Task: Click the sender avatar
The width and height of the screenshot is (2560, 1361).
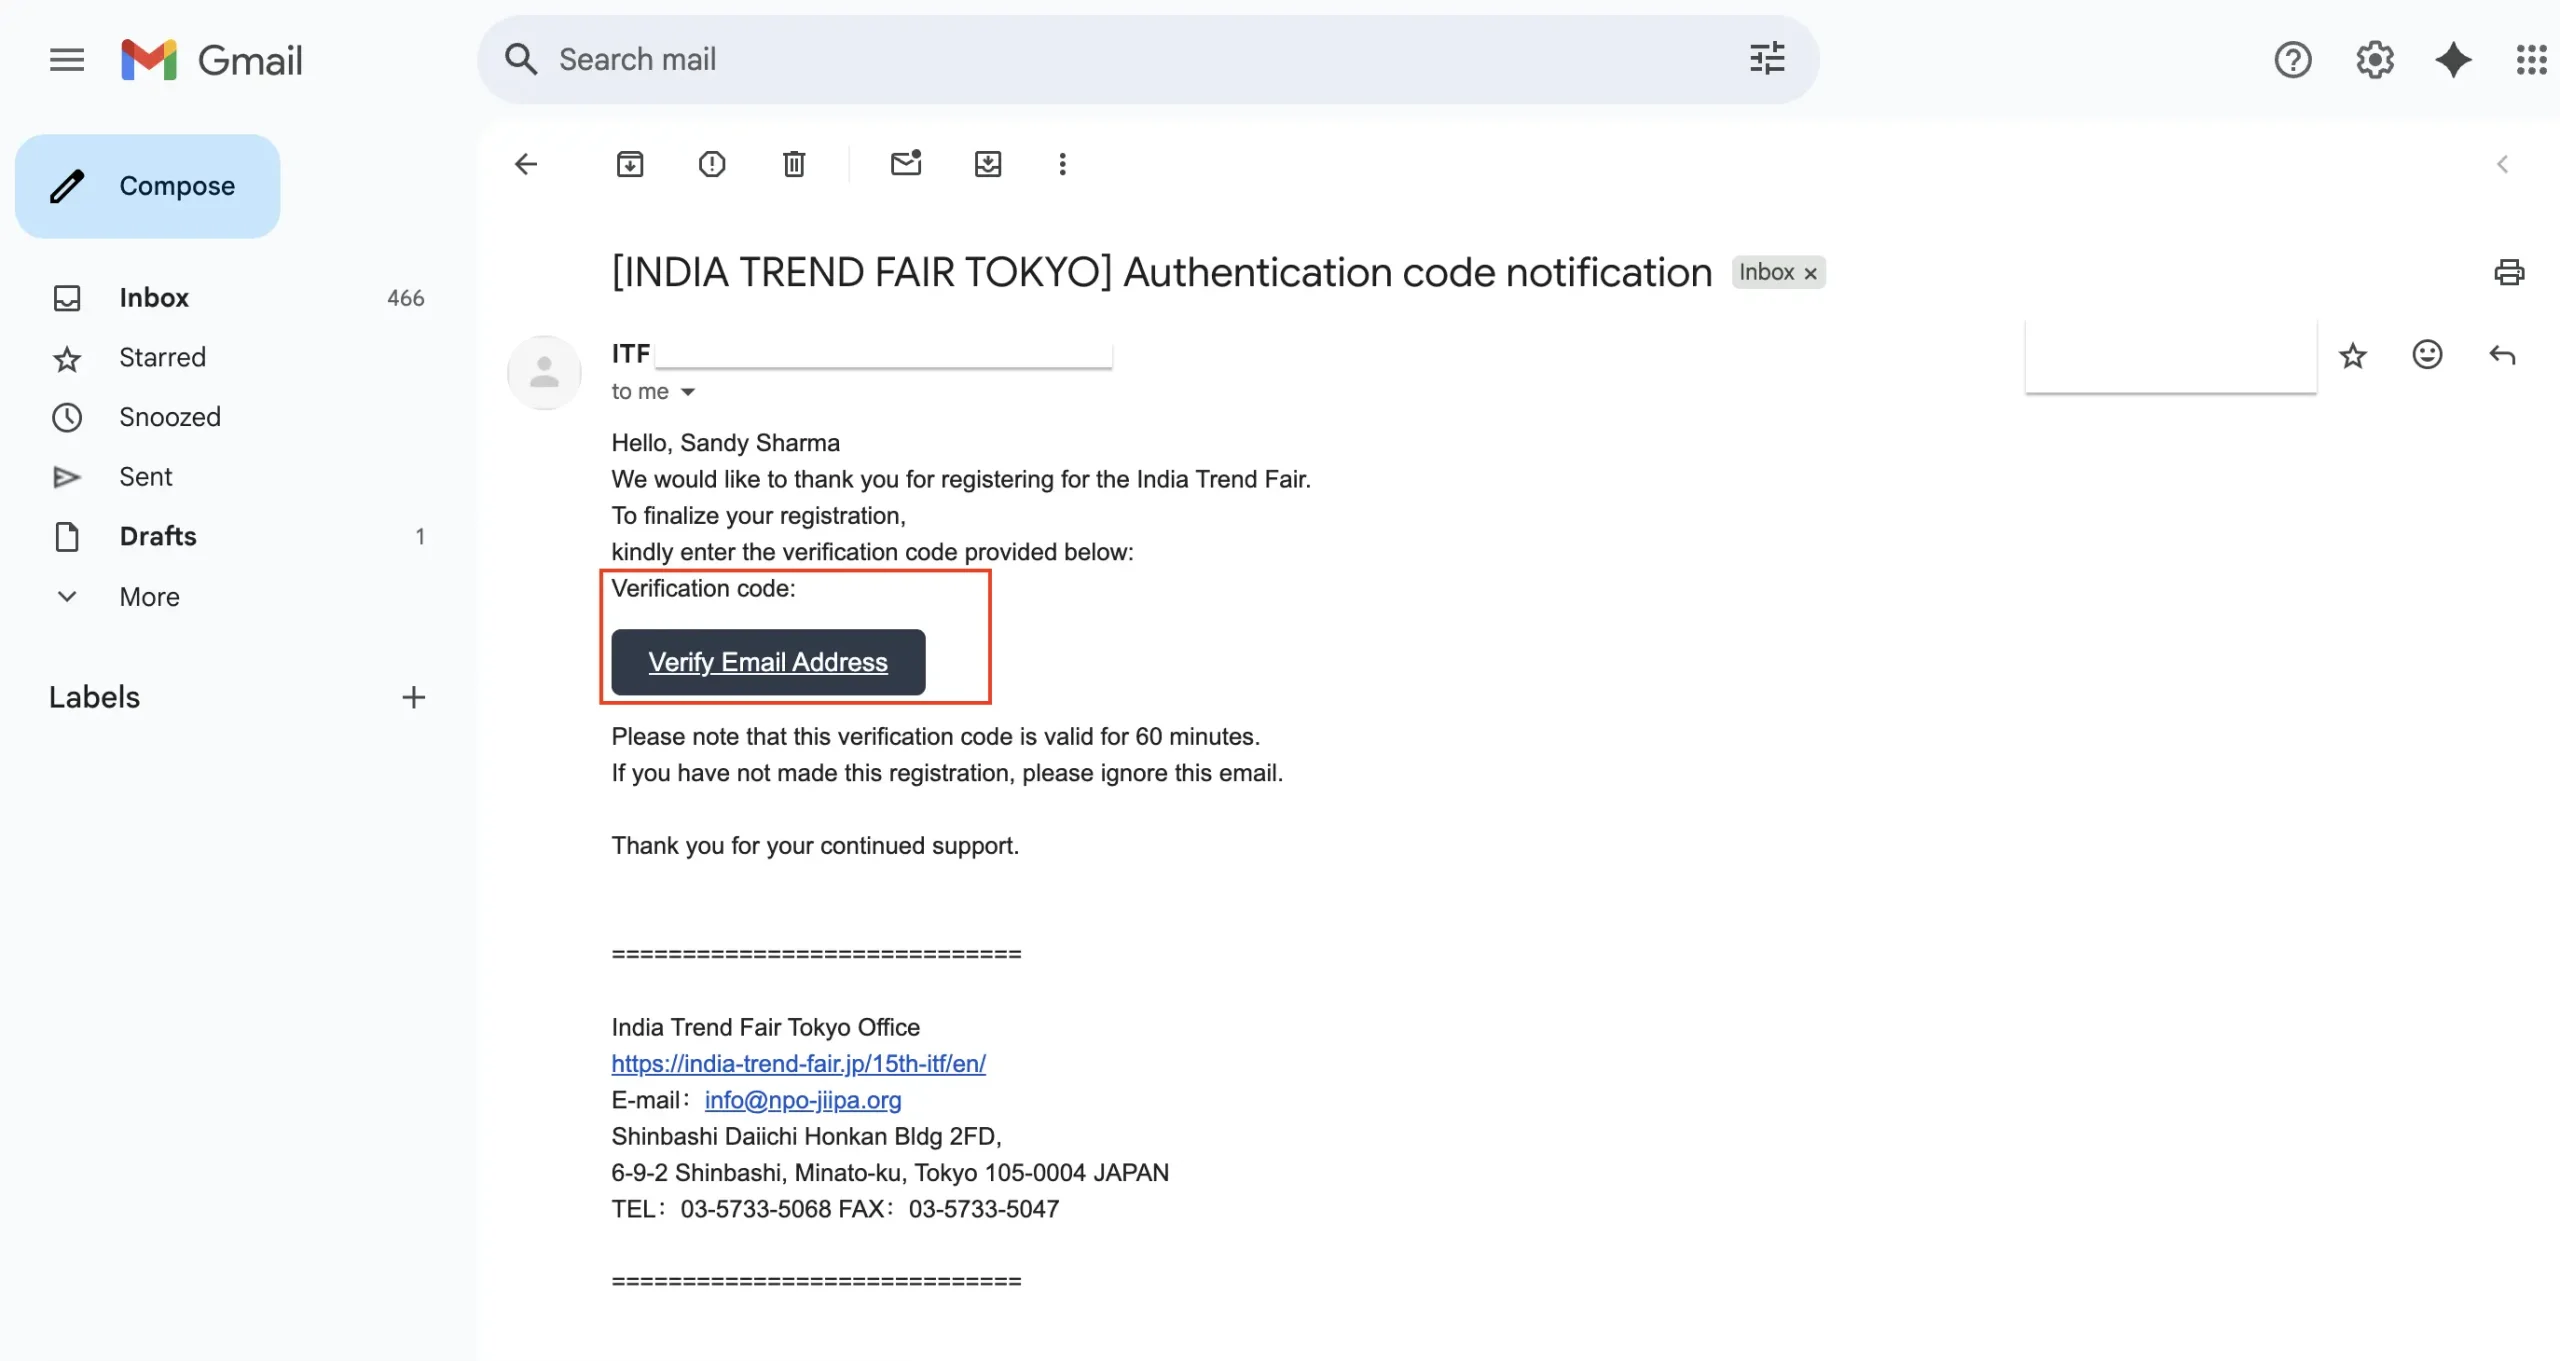Action: [x=544, y=372]
